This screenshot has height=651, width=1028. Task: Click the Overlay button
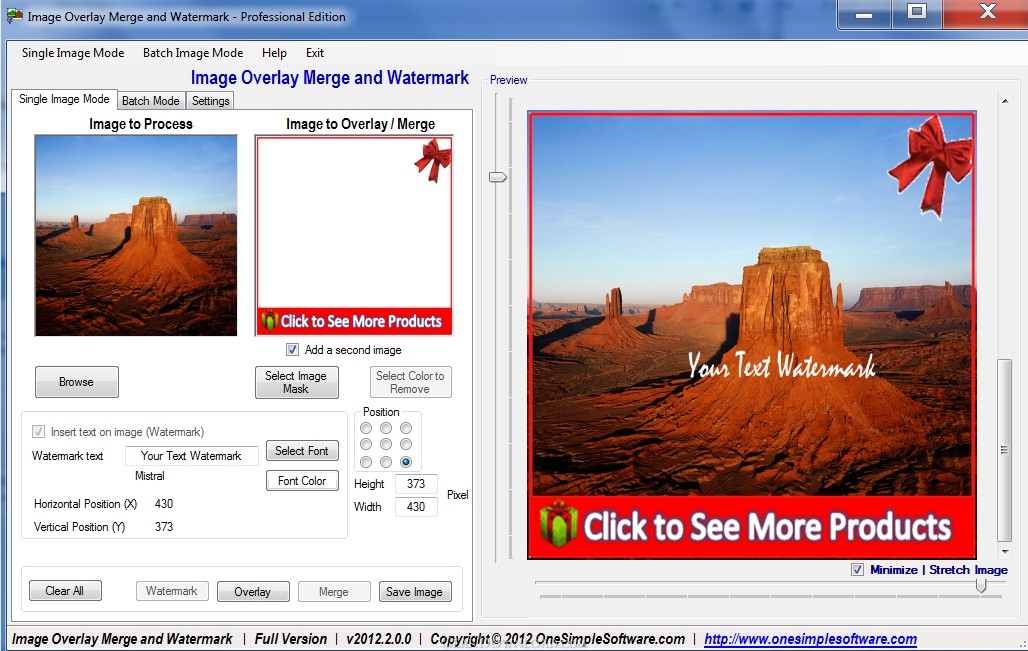click(x=253, y=591)
